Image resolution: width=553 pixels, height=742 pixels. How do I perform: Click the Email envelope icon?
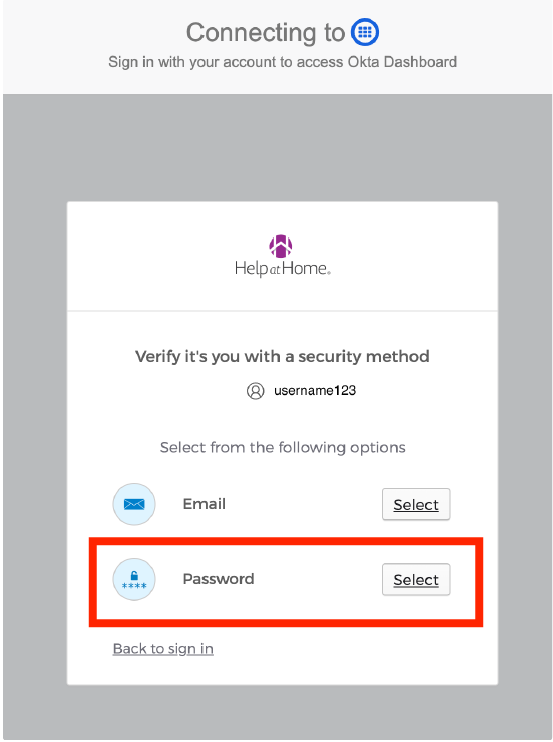pos(134,504)
